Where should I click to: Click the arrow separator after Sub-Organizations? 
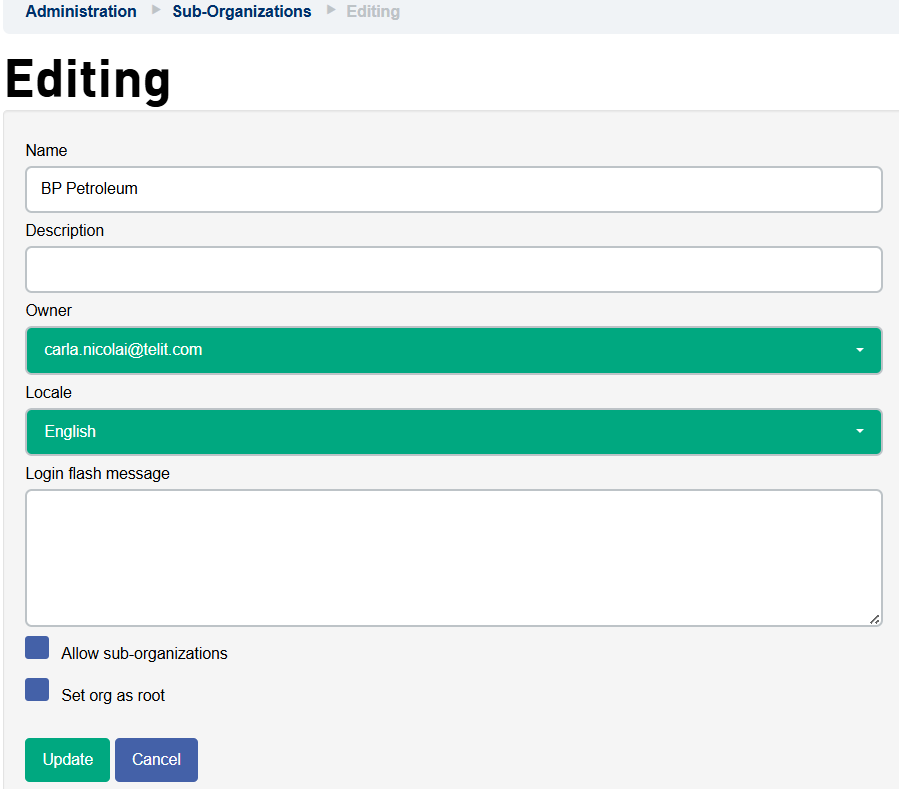click(x=331, y=10)
